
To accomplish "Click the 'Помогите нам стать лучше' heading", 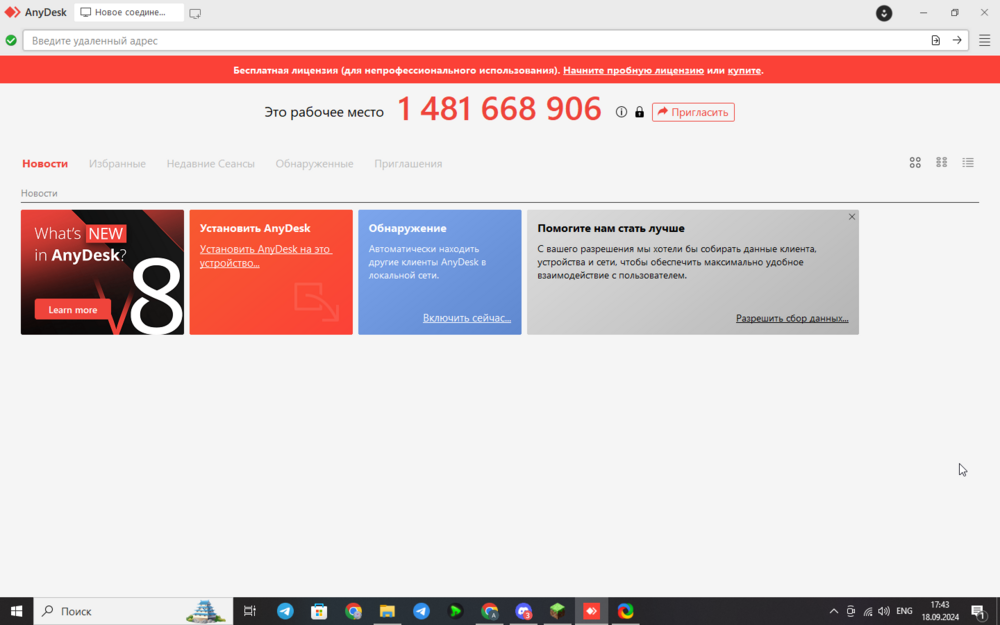I will [611, 228].
